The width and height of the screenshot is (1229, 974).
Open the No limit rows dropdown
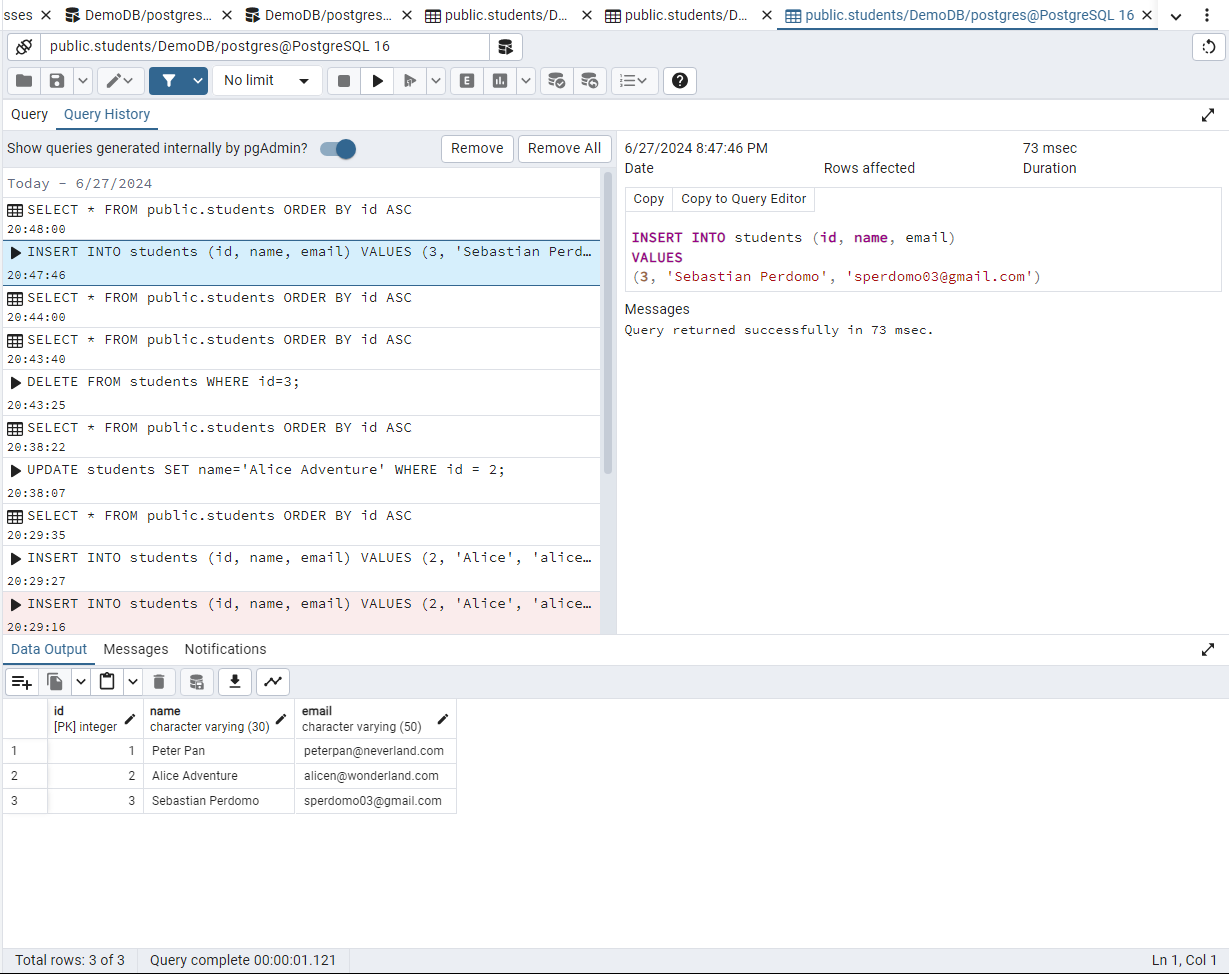[x=267, y=81]
